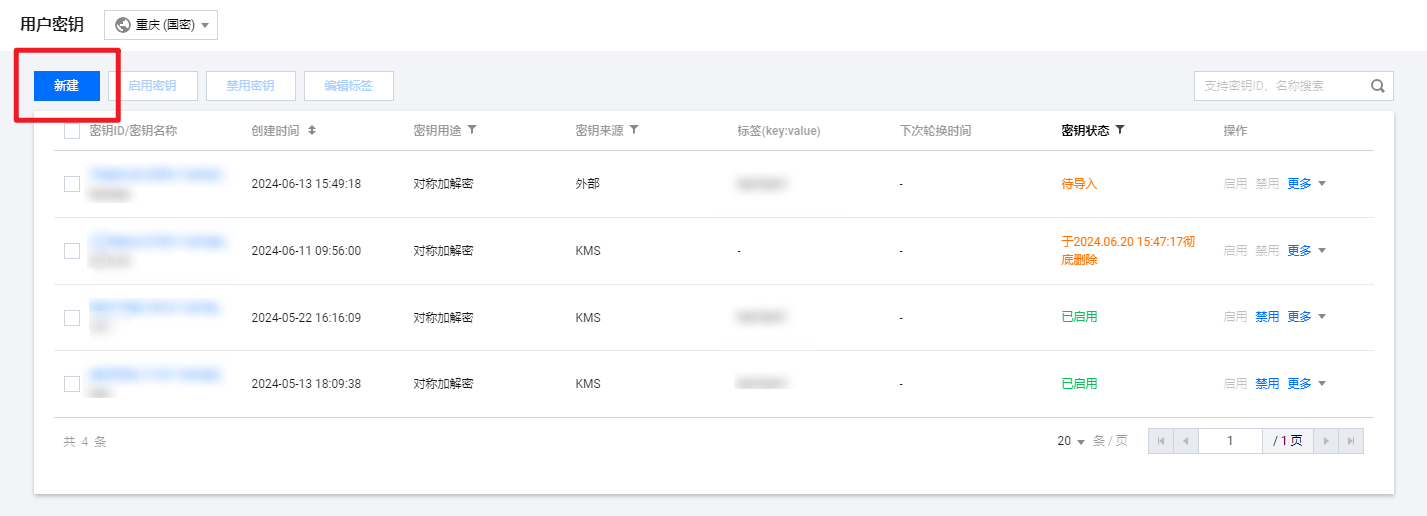Go to next page arrow

tap(1327, 441)
